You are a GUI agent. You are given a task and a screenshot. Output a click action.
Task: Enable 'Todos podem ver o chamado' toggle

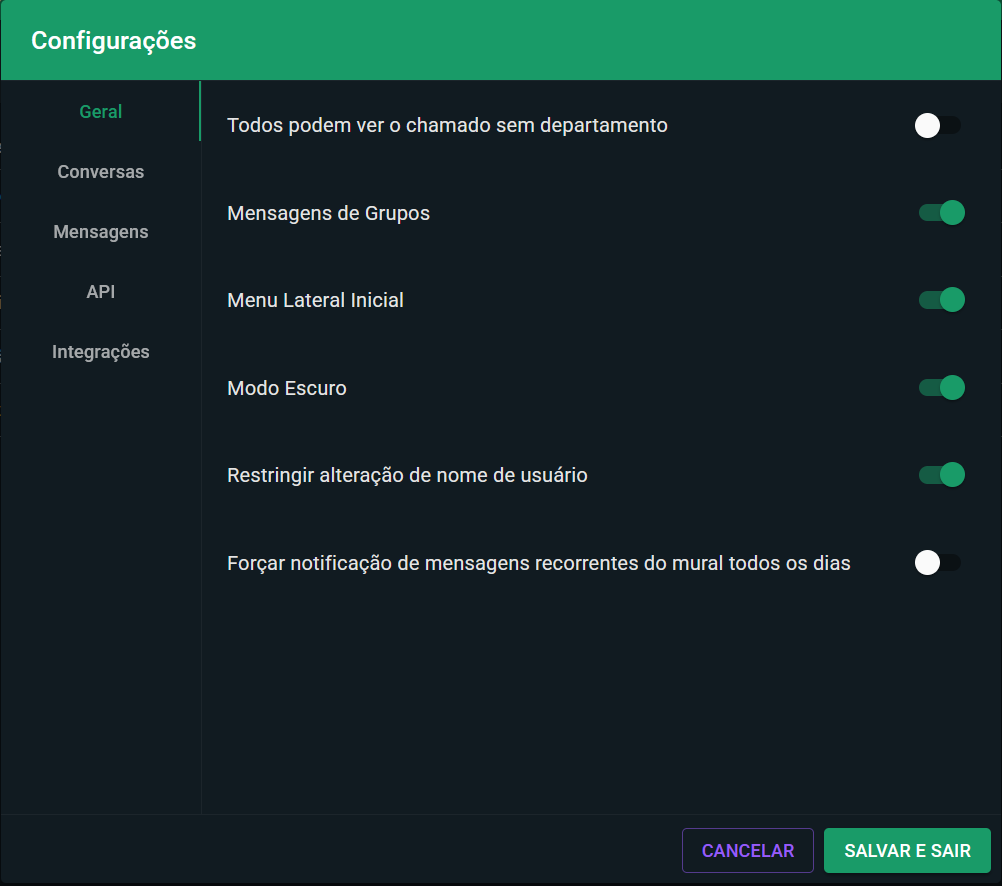(x=938, y=125)
